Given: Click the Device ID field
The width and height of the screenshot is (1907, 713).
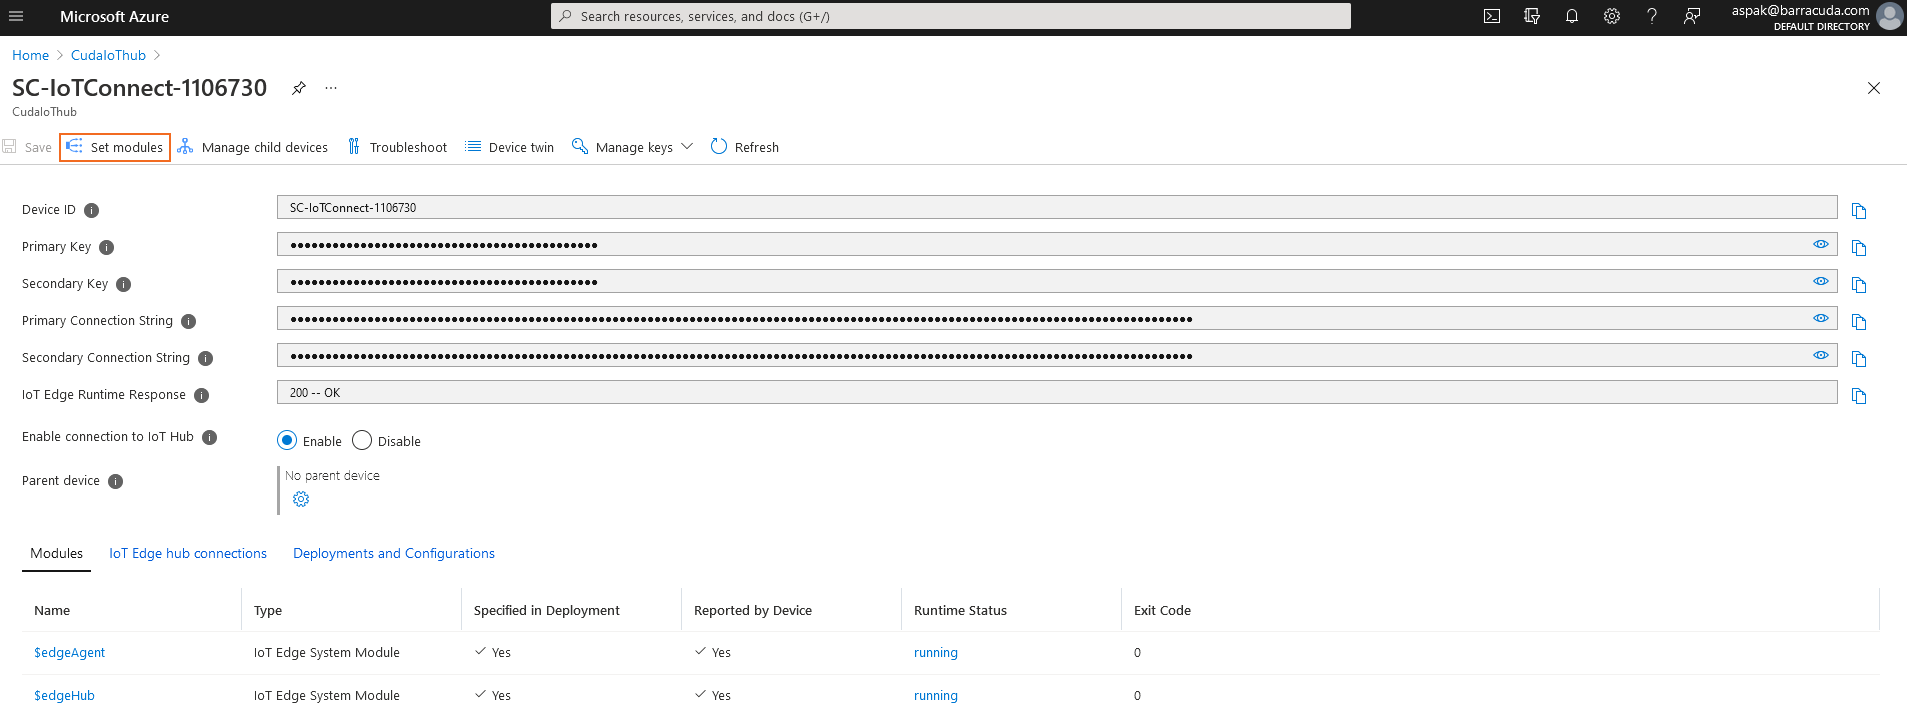Looking at the screenshot, I should (1057, 207).
